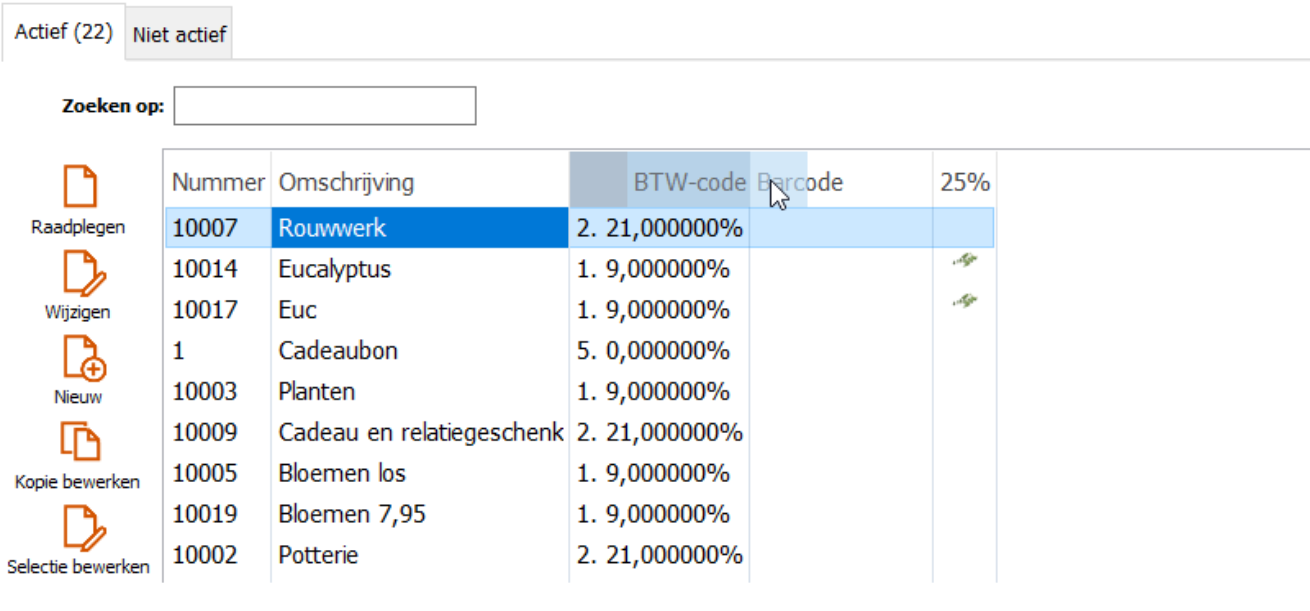Click the Wijzigen edit icon
Image resolution: width=1310 pixels, height=611 pixels.
[80, 273]
